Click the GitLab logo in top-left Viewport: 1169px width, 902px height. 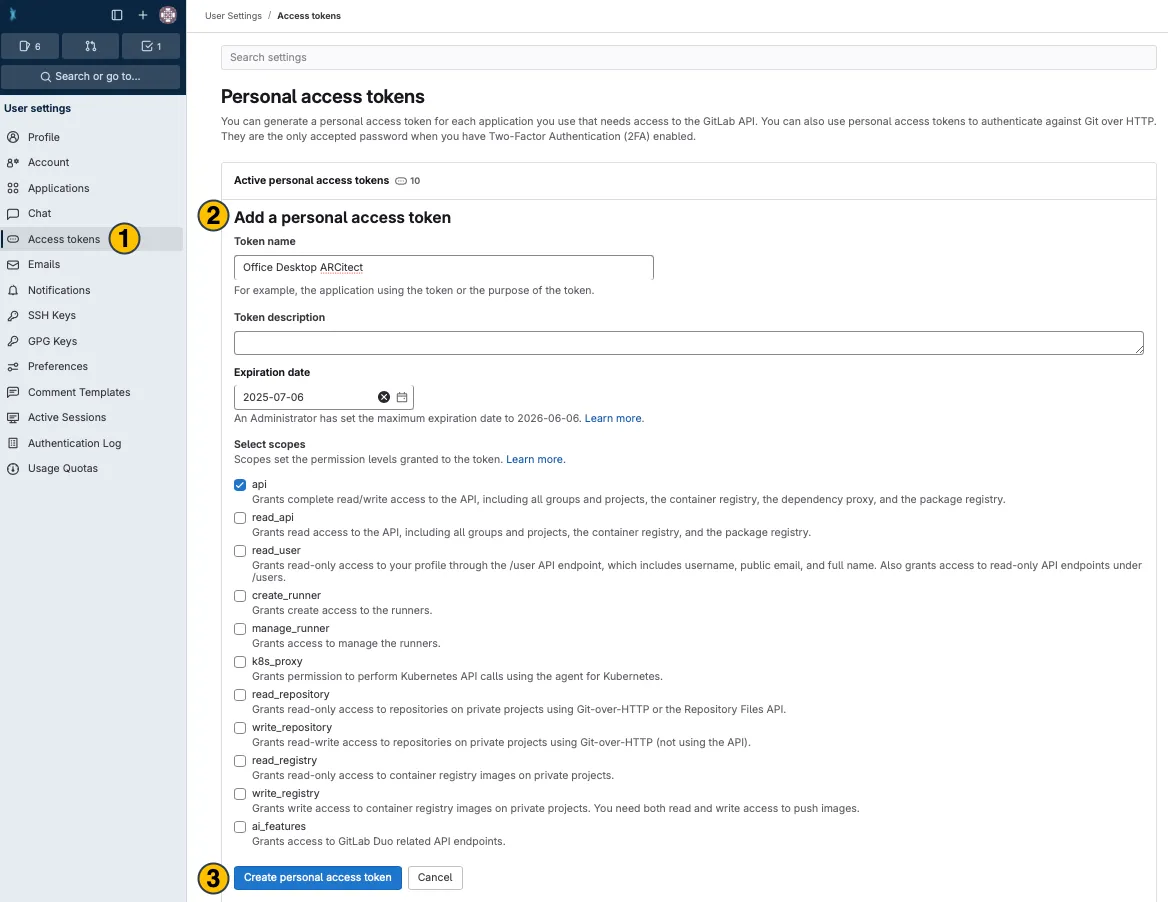[13, 15]
